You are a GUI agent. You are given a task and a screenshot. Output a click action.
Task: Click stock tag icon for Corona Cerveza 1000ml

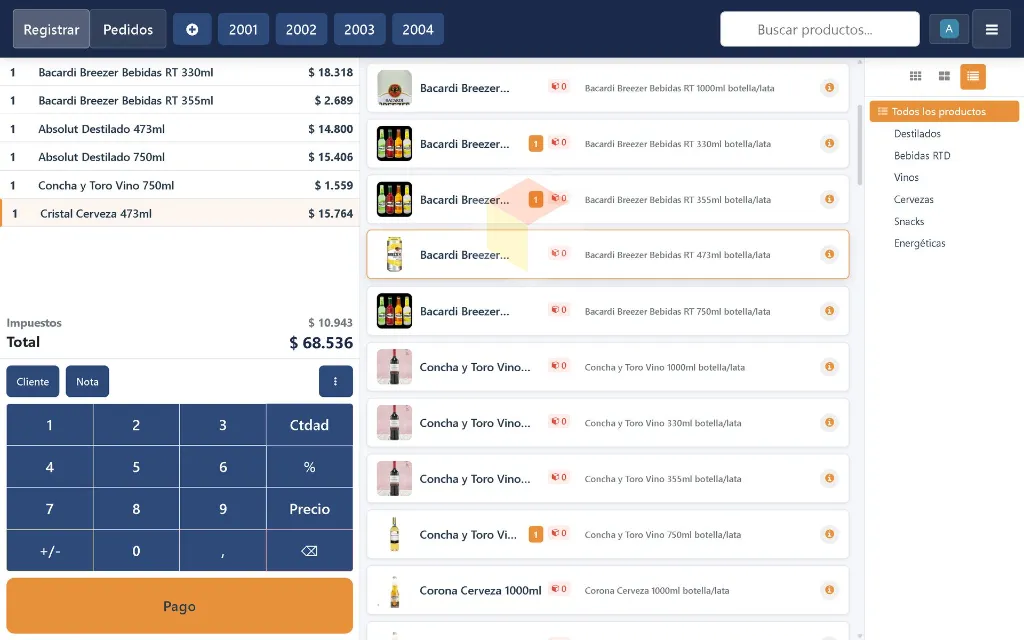coord(559,589)
